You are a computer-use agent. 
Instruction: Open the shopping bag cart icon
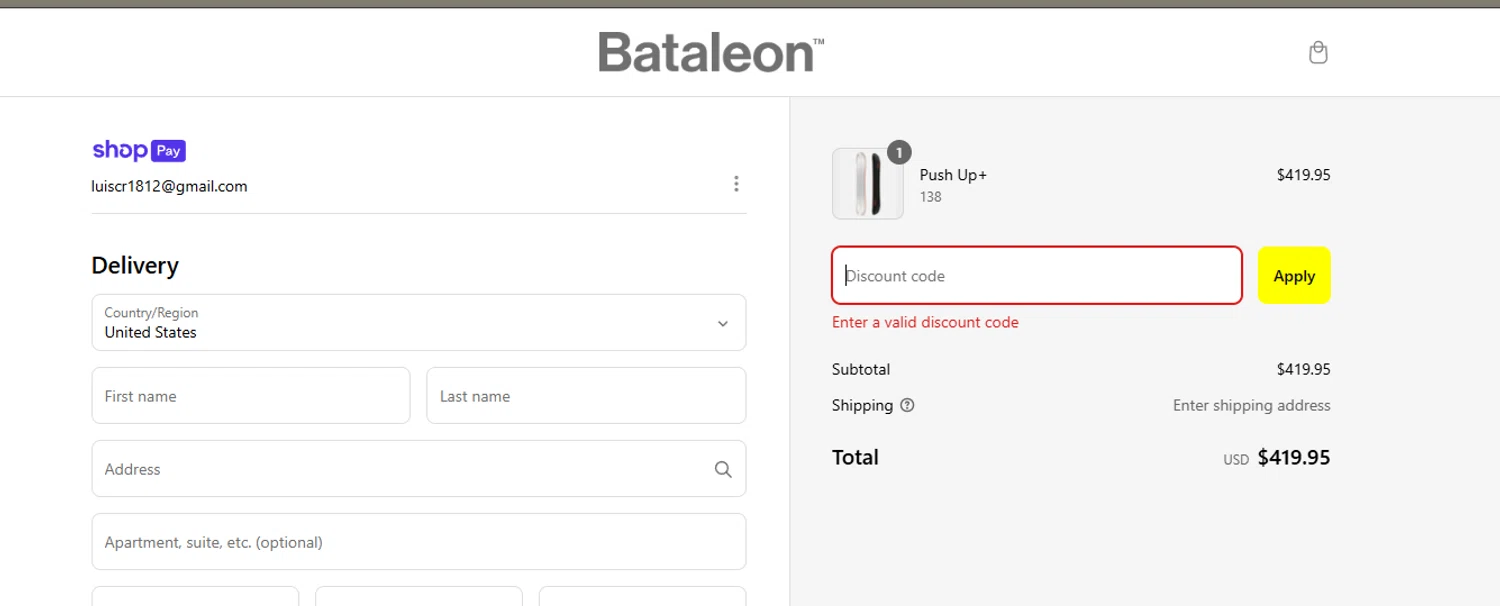[x=1318, y=53]
